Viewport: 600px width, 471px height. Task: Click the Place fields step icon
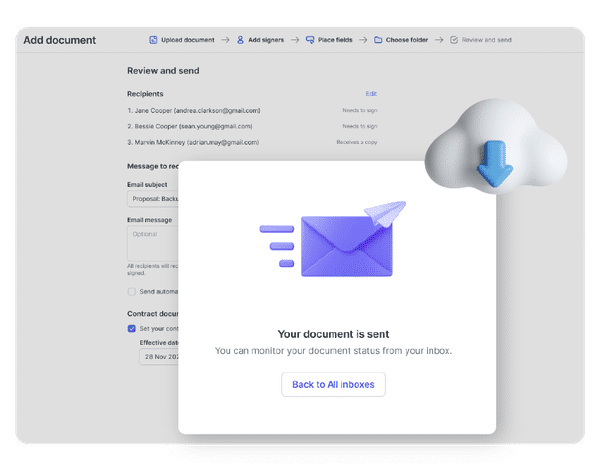(x=310, y=40)
